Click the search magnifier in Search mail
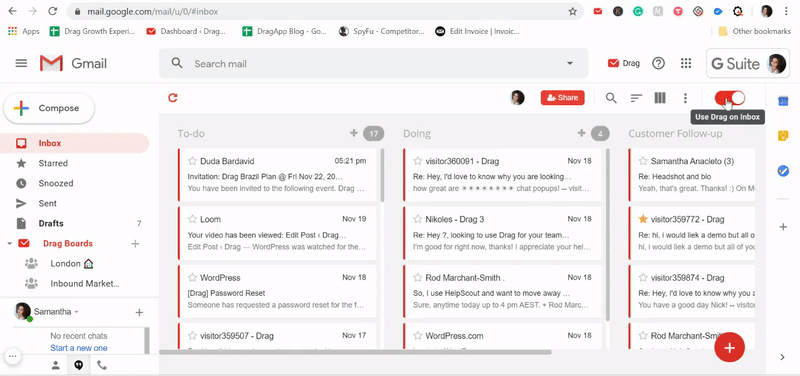 click(x=177, y=63)
